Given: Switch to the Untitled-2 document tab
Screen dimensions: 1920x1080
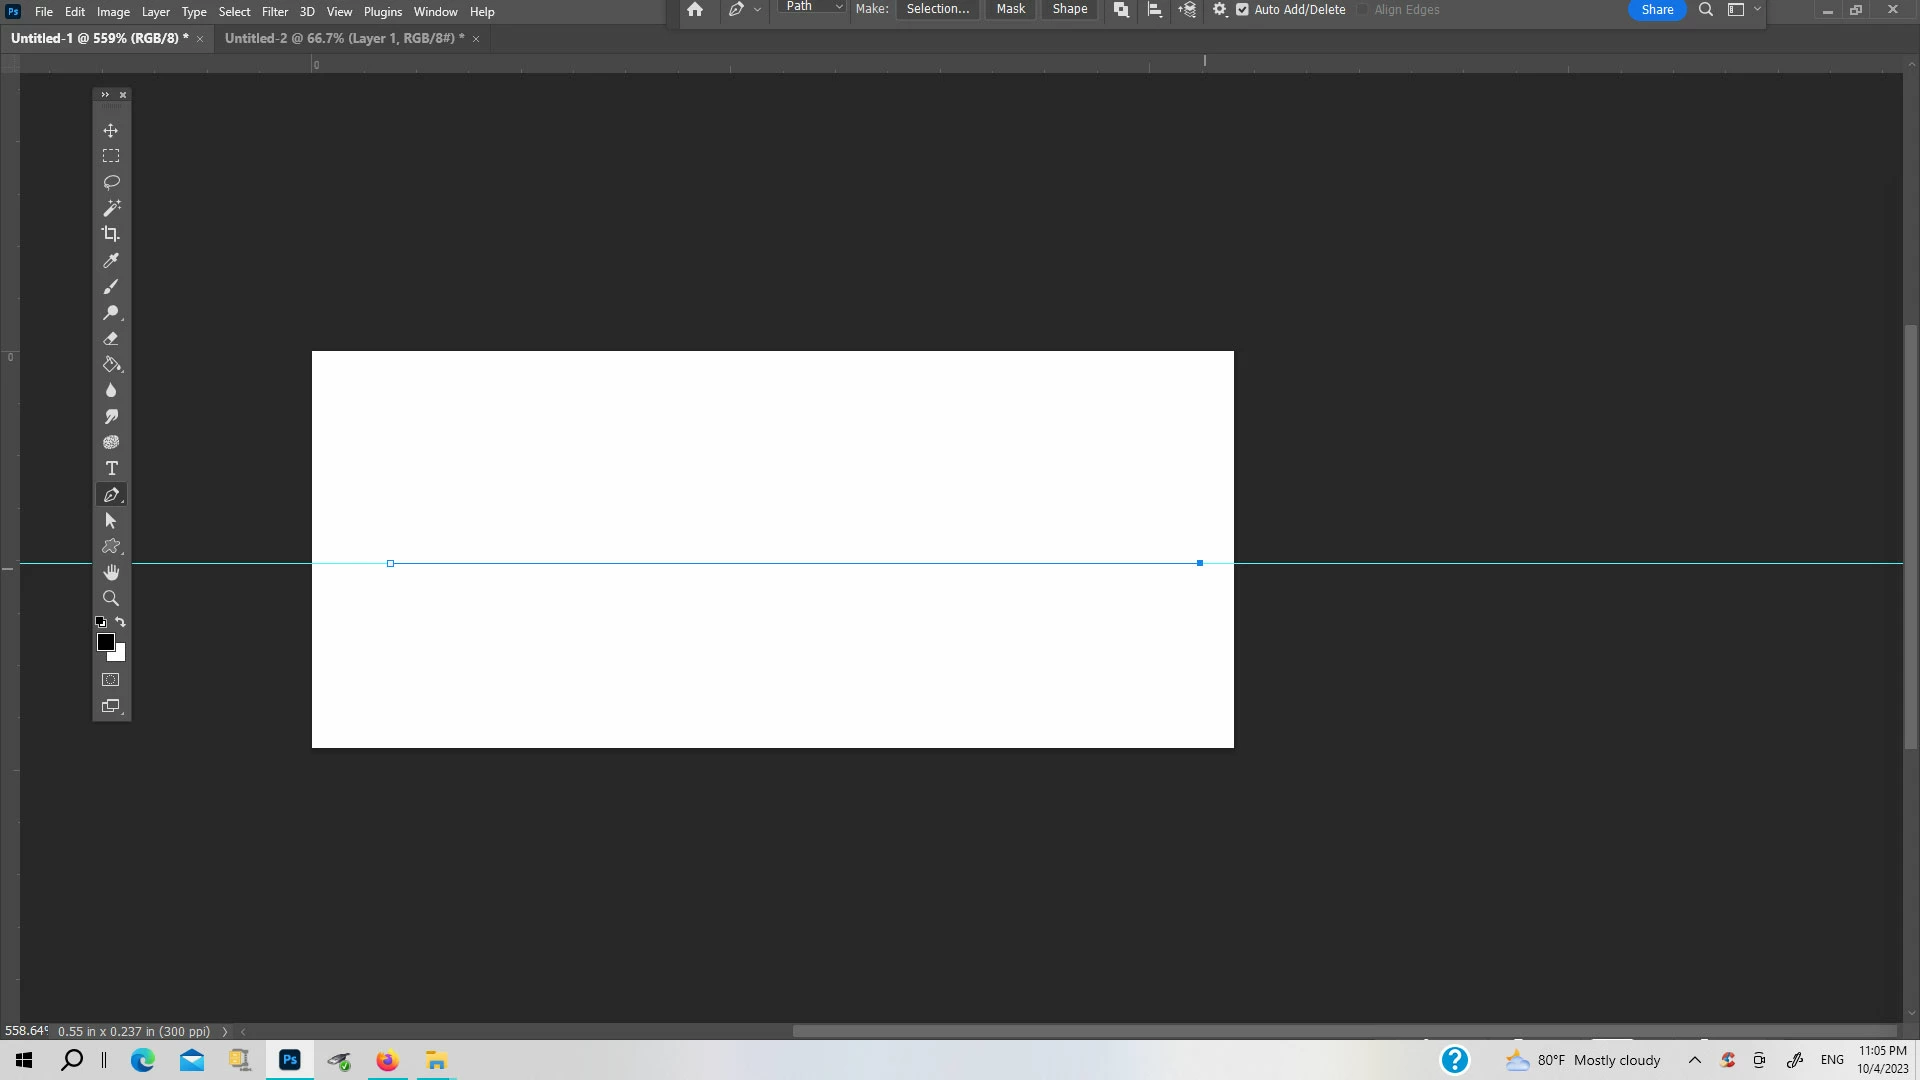Looking at the screenshot, I should [343, 38].
